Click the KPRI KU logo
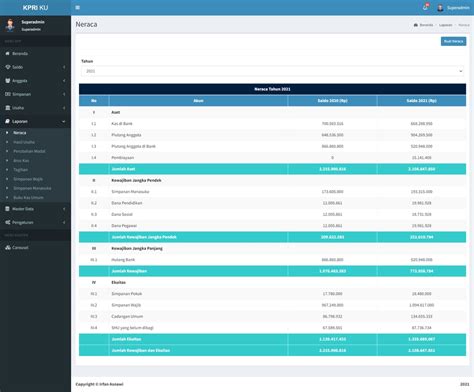Image resolution: width=474 pixels, height=392 pixels. [x=35, y=7]
